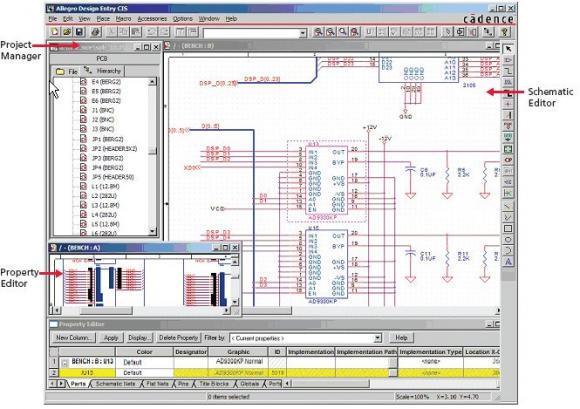Click the Help button in Property Editor

coord(401,338)
